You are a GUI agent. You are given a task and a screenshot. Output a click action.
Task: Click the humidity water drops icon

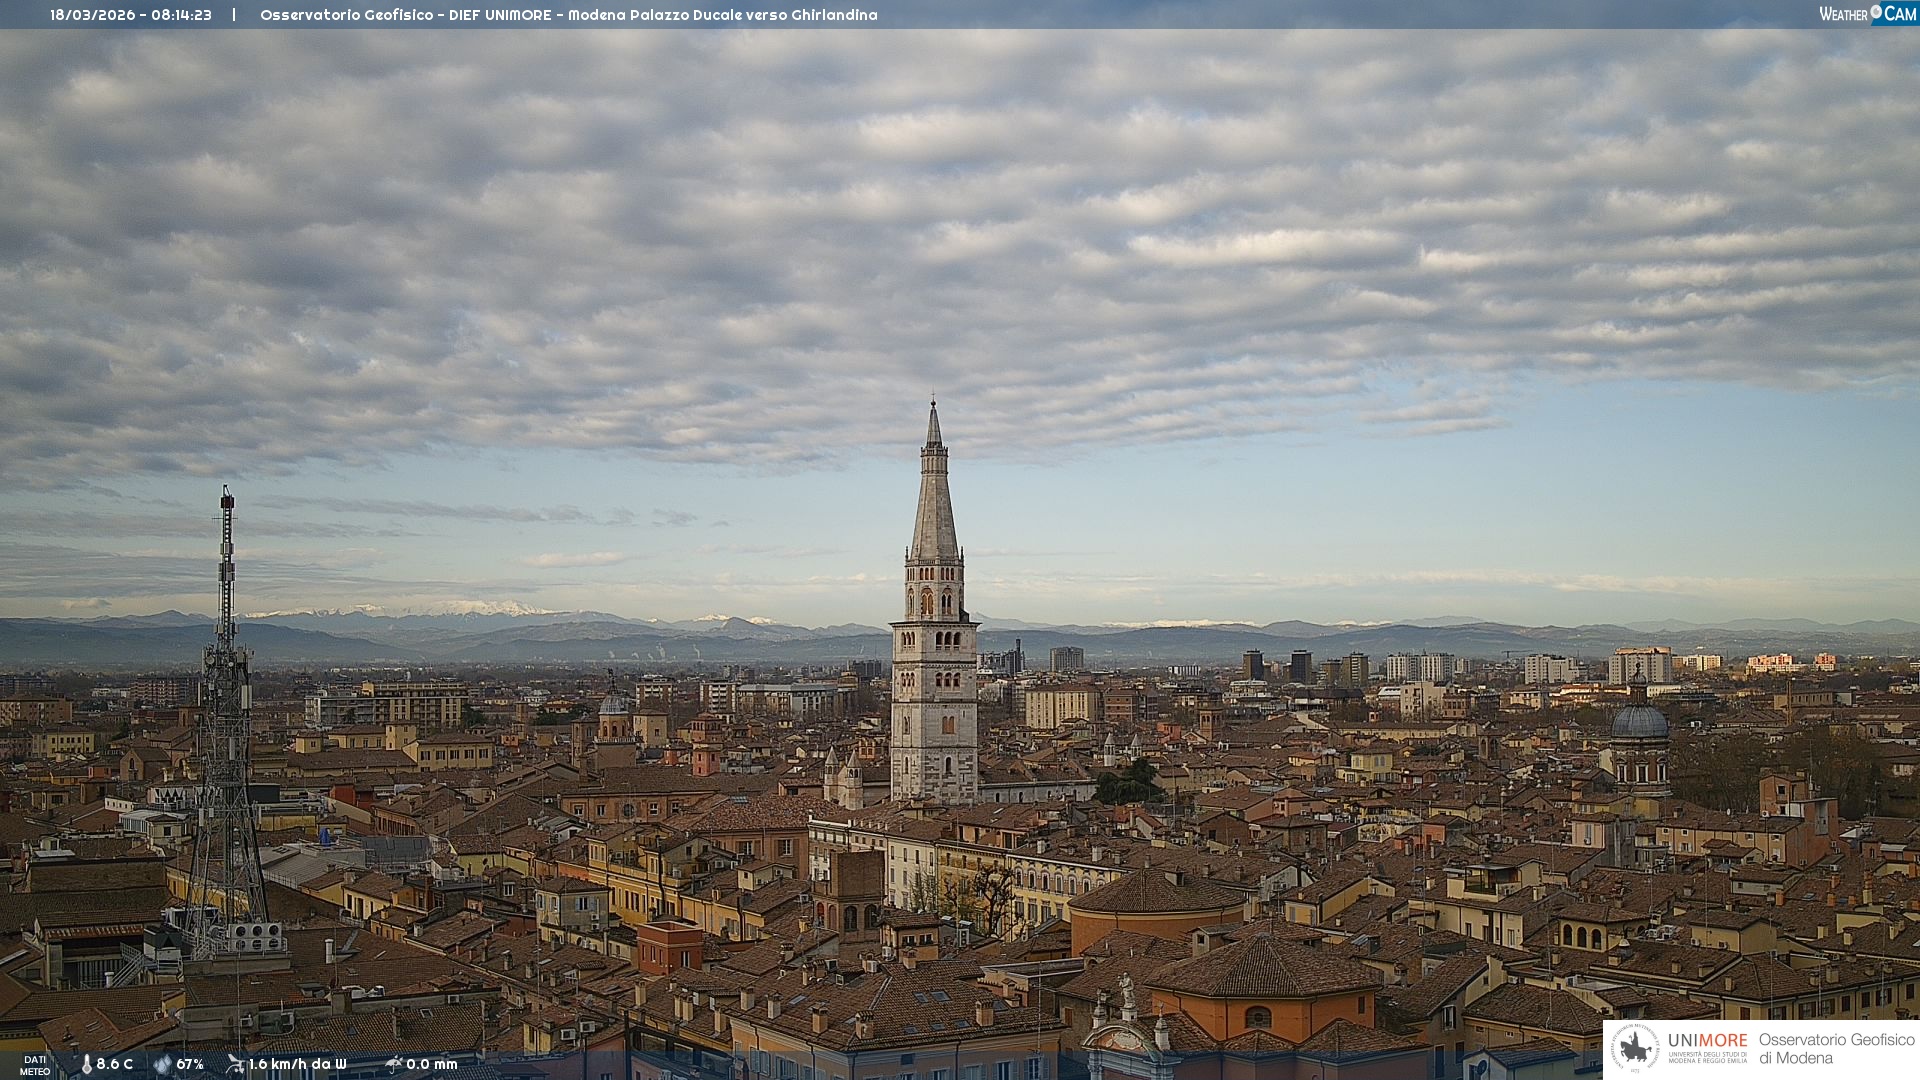pos(162,1064)
